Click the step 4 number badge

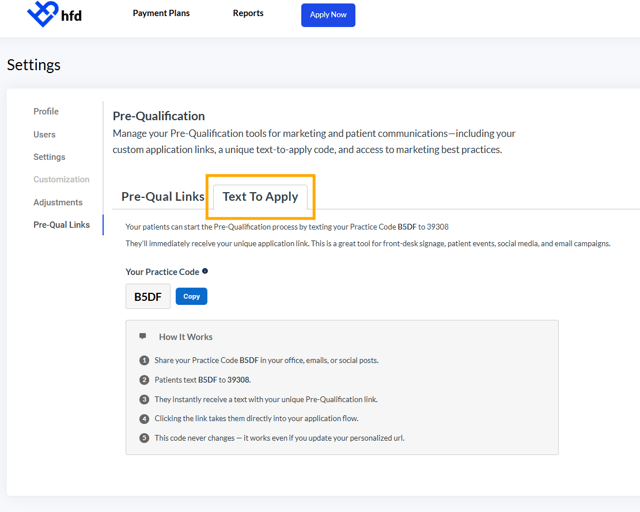point(144,419)
